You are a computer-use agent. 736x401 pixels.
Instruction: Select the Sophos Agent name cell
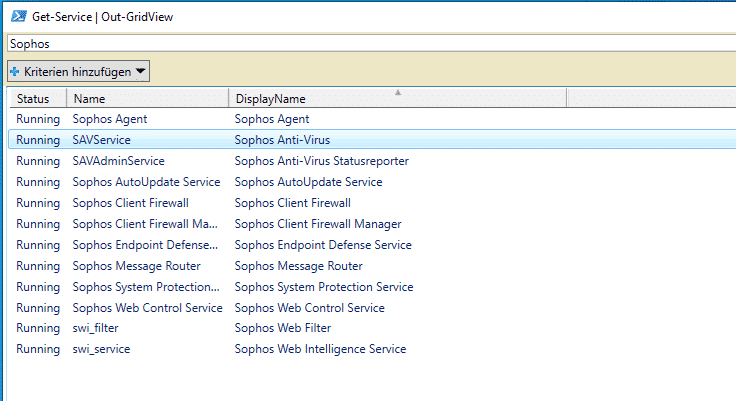(x=110, y=119)
